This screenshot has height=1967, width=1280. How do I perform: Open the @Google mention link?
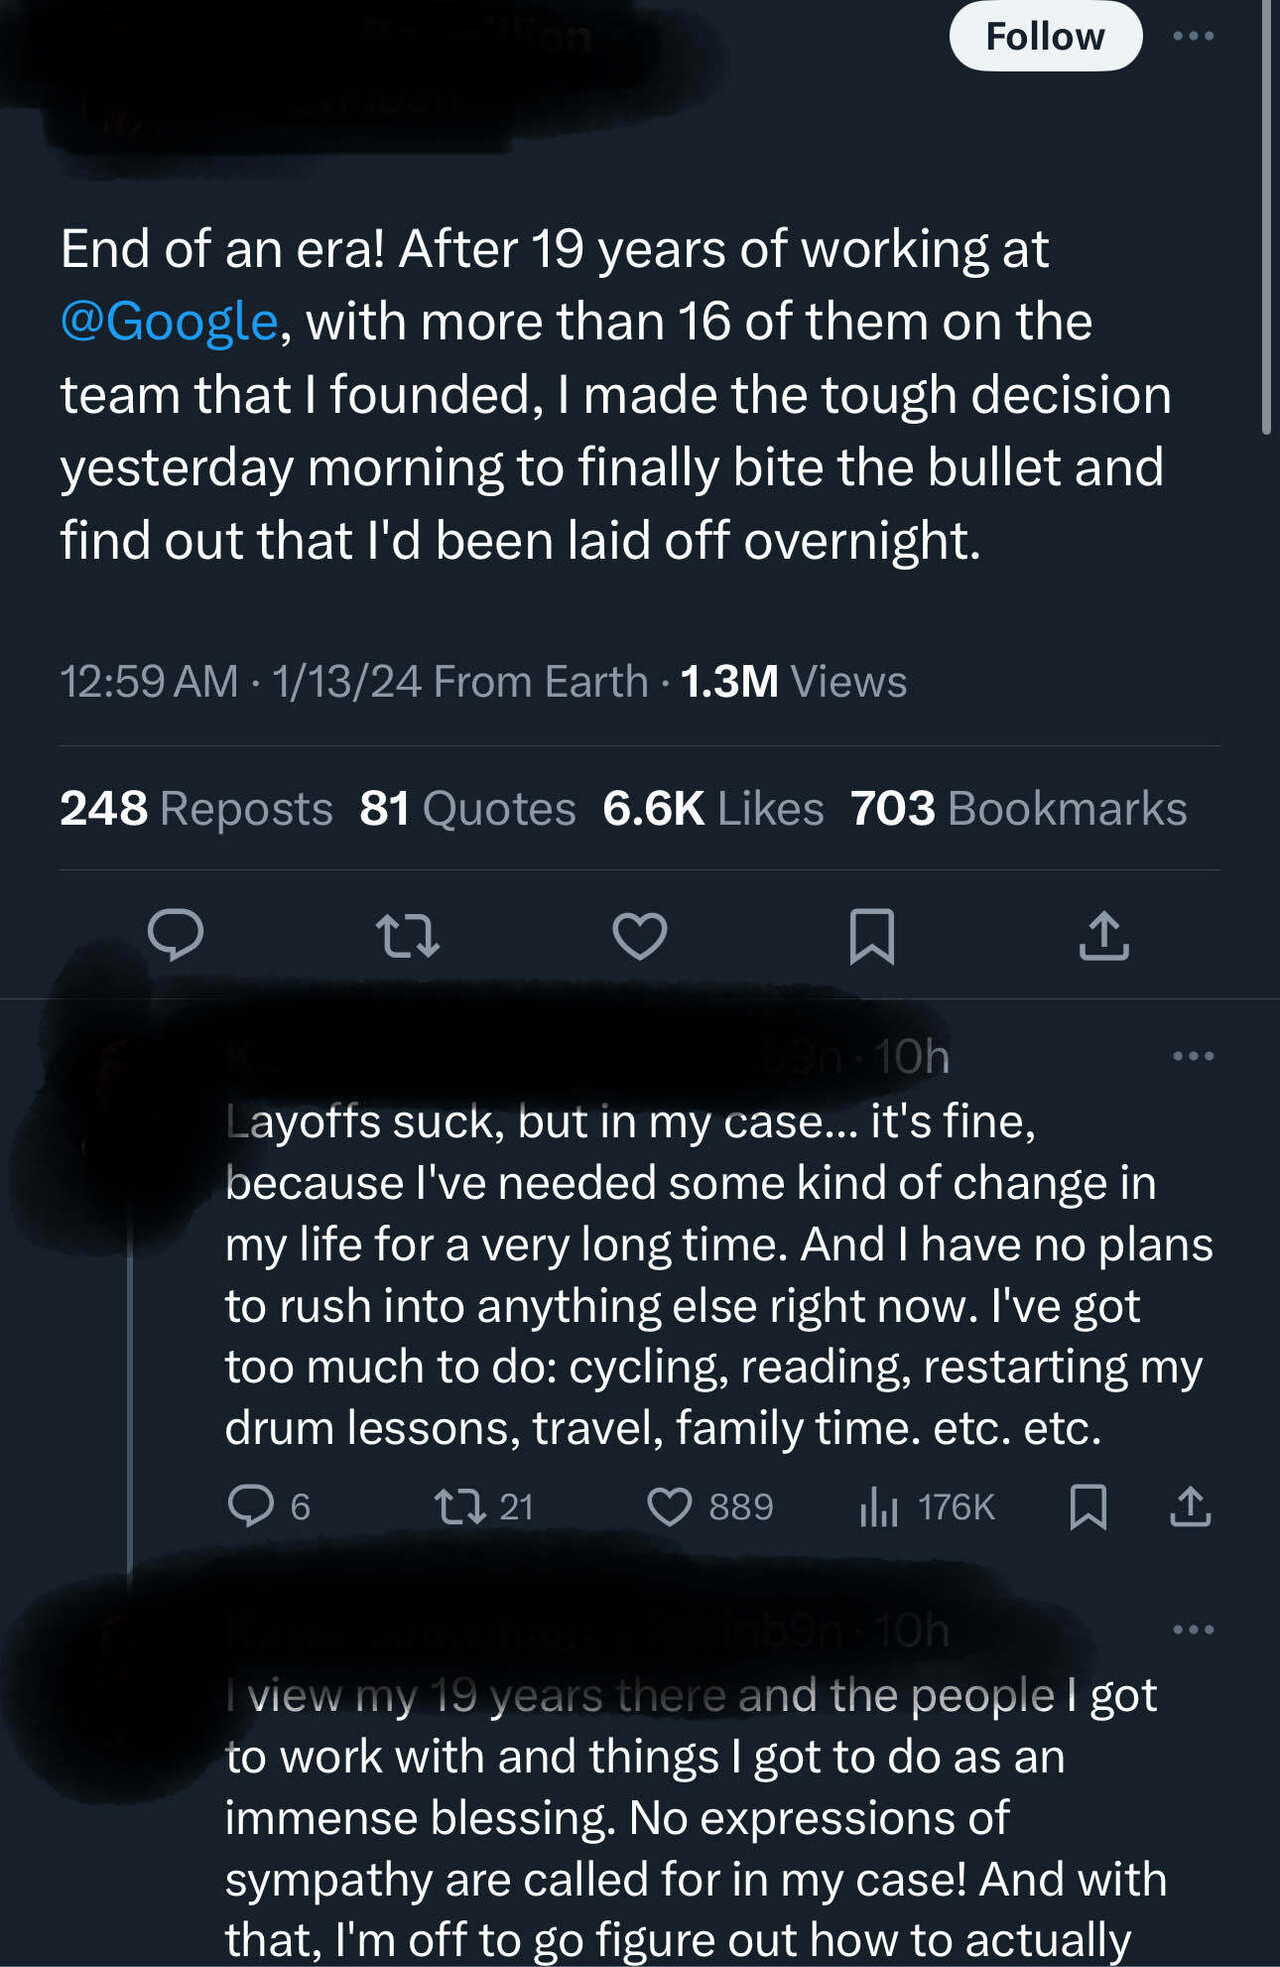tap(169, 322)
